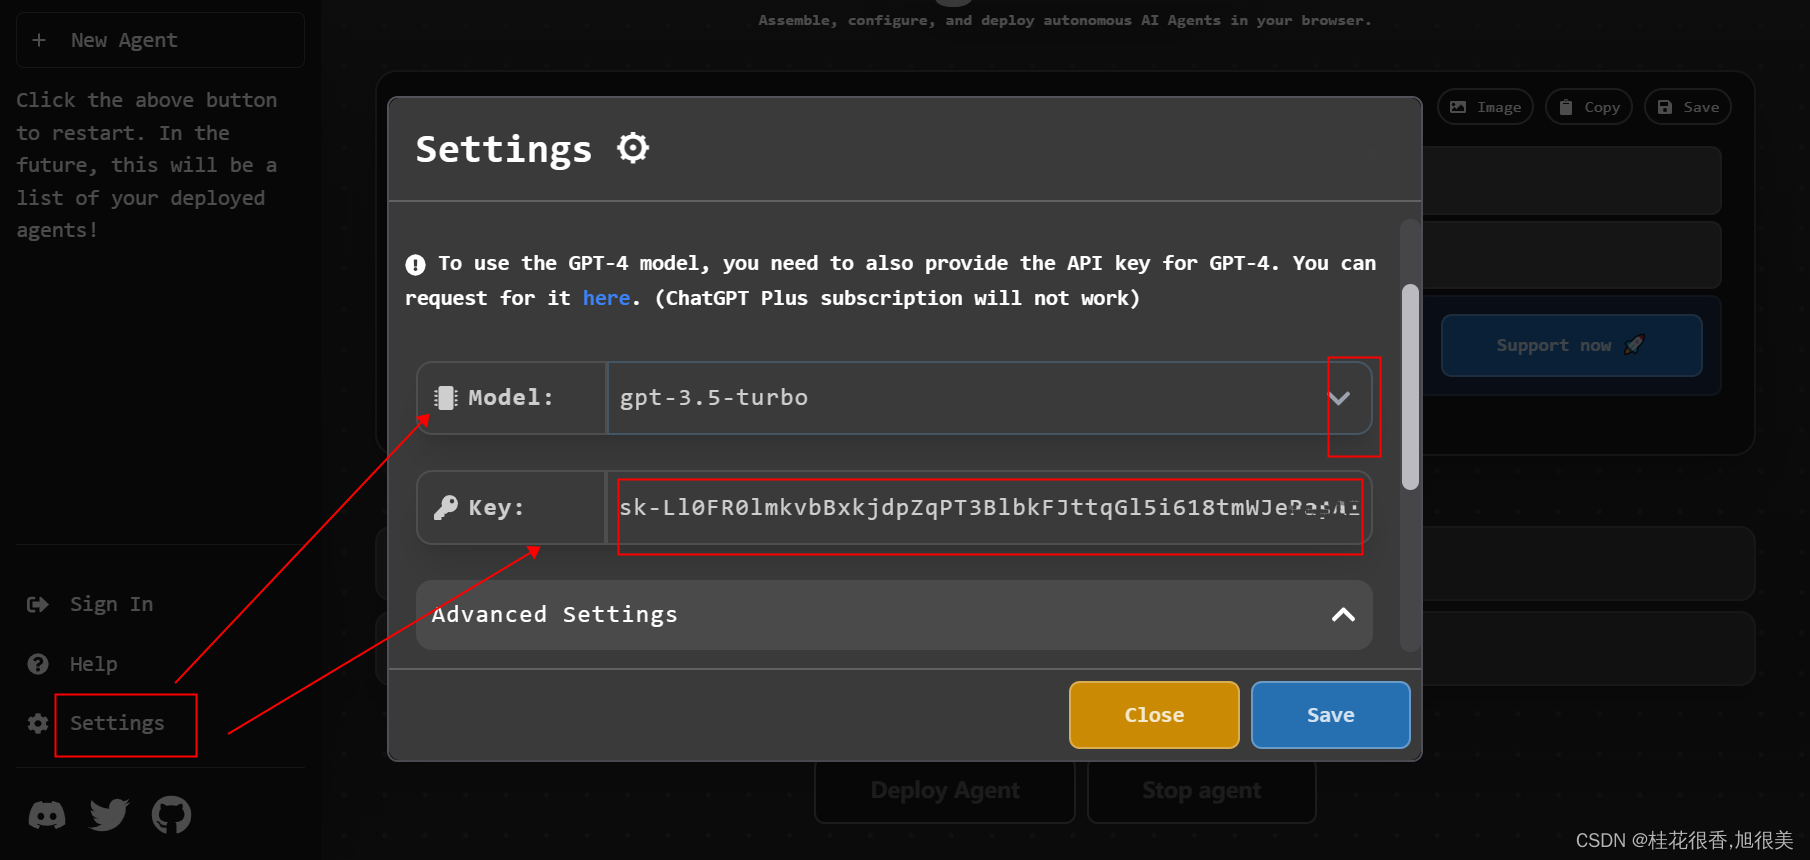Collapse the Advanced Settings section
This screenshot has width=1810, height=860.
point(894,615)
